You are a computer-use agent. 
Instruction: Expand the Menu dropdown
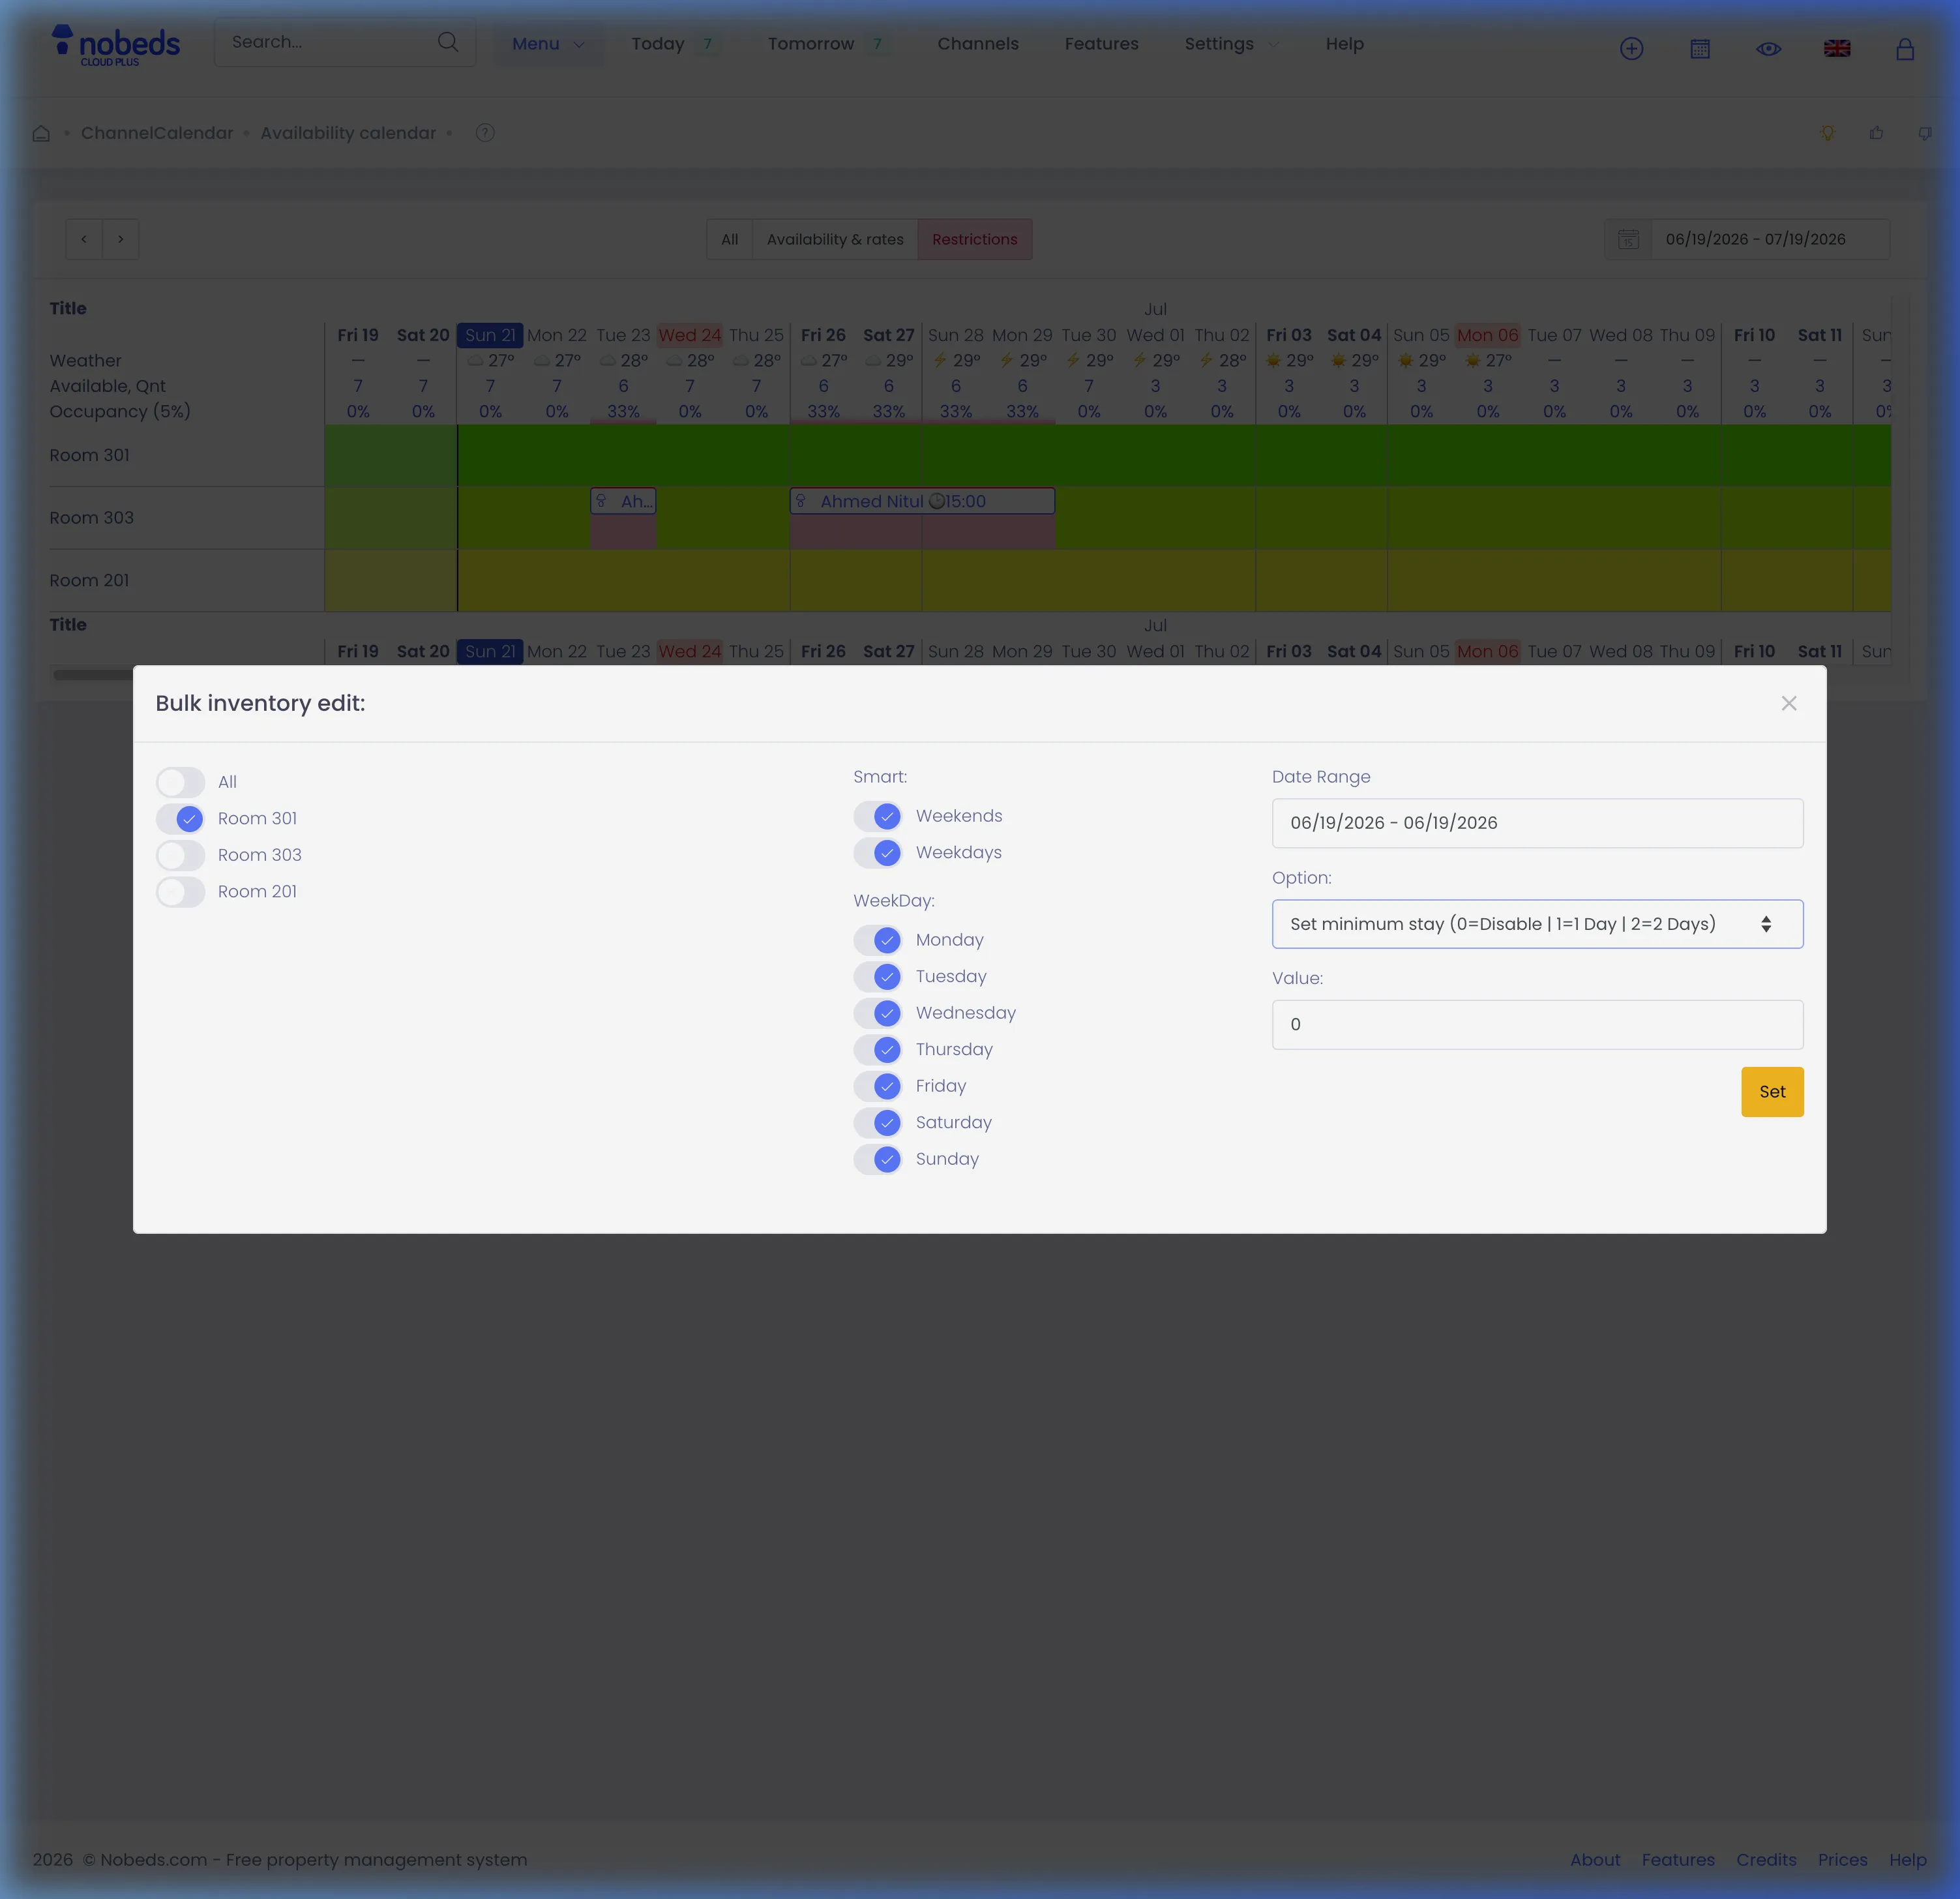[x=549, y=44]
